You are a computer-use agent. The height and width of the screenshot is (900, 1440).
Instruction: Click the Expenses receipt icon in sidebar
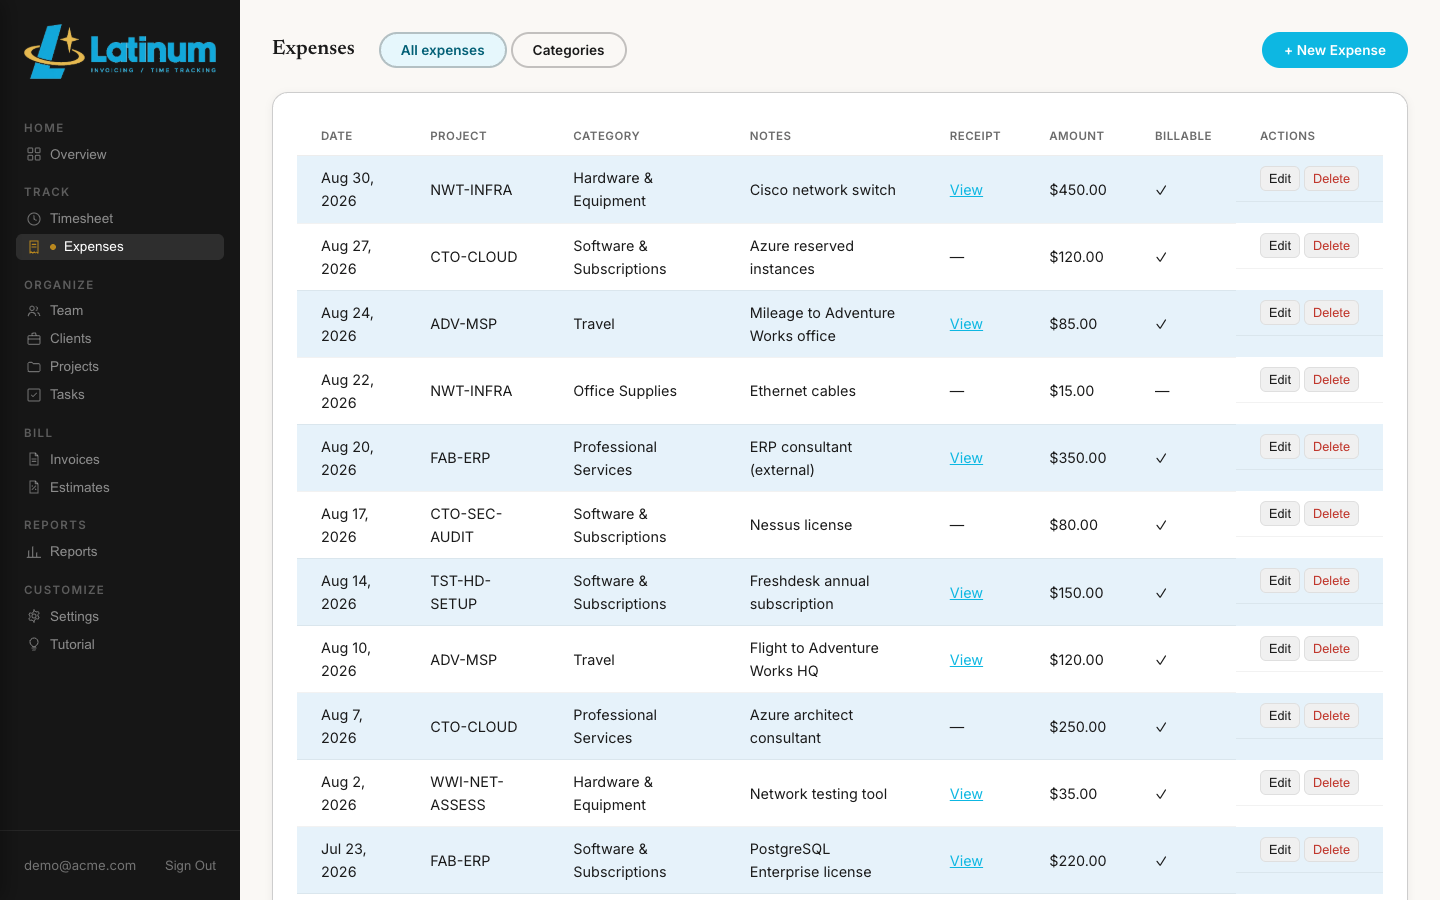click(x=34, y=247)
